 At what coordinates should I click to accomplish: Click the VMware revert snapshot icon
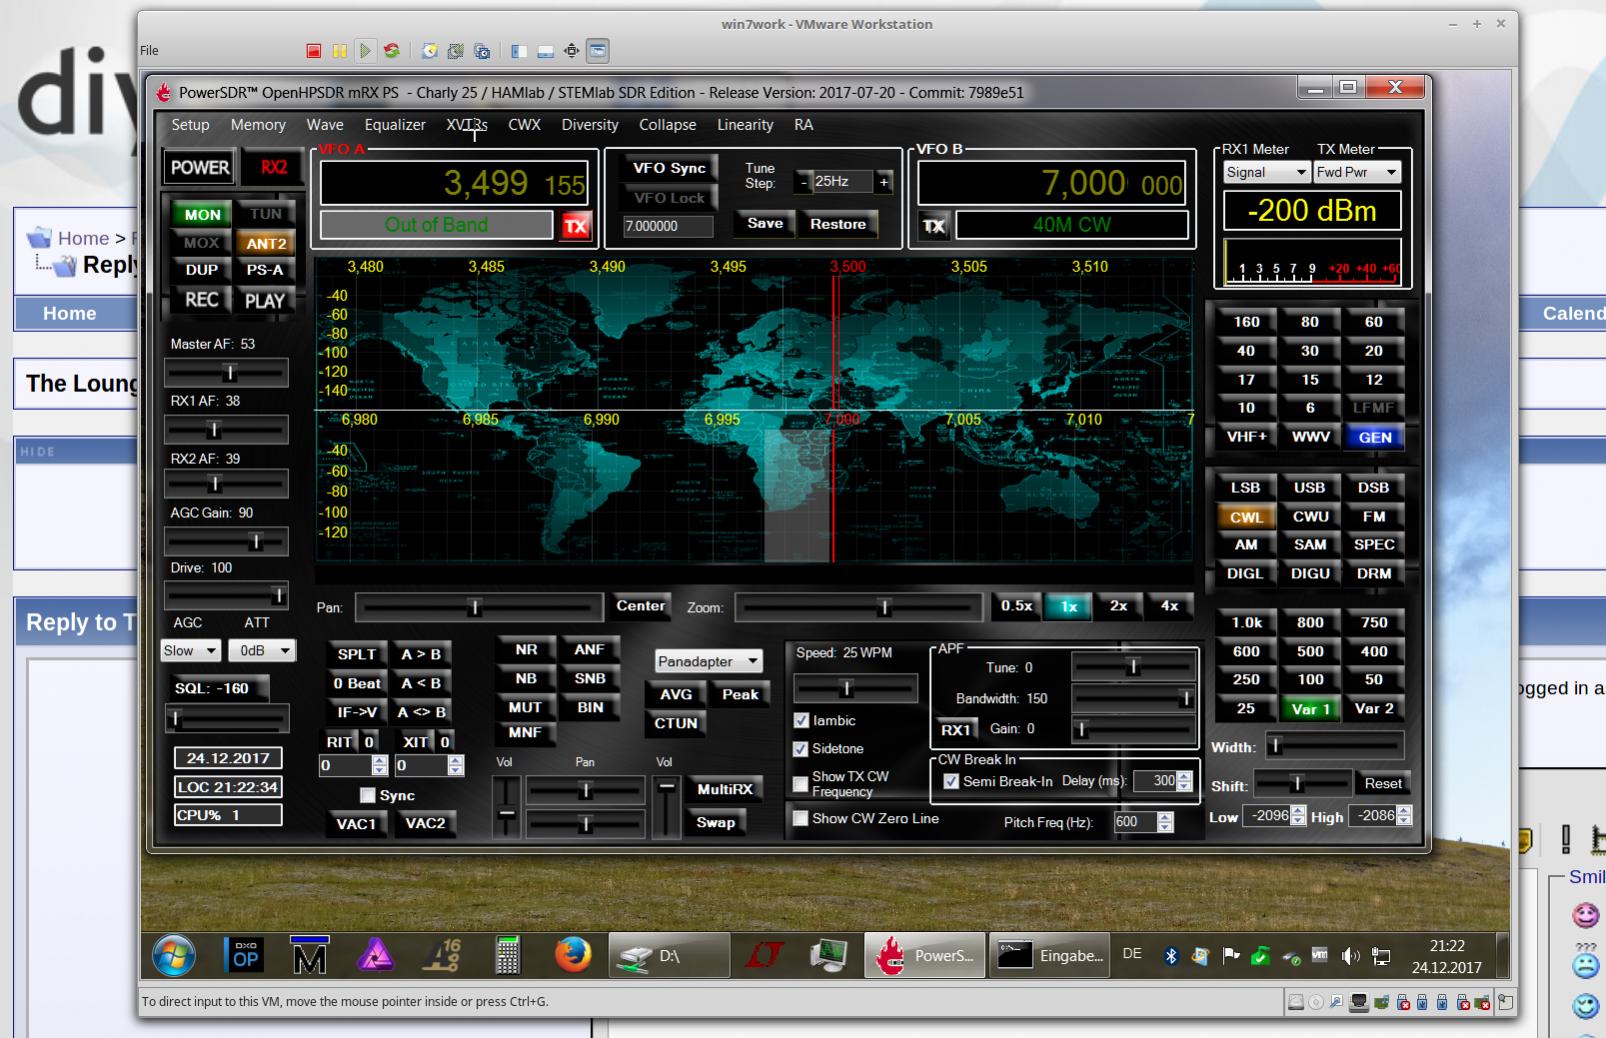pyautogui.click(x=456, y=50)
